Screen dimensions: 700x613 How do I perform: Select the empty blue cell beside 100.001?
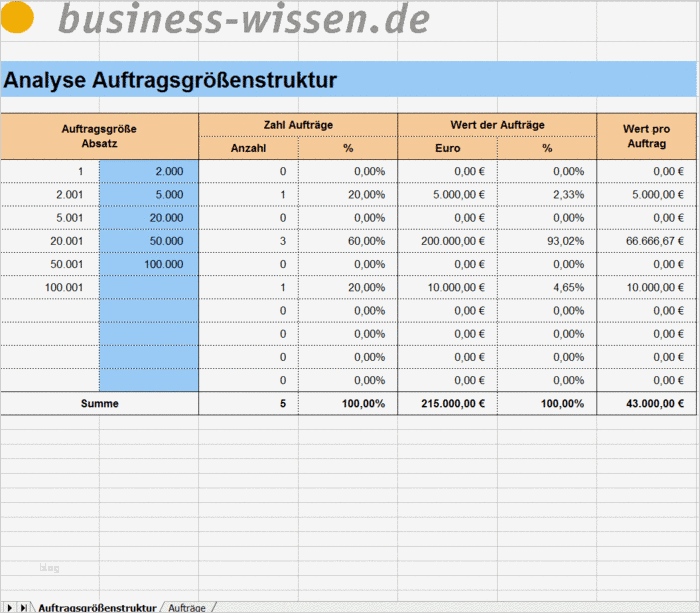[x=149, y=288]
